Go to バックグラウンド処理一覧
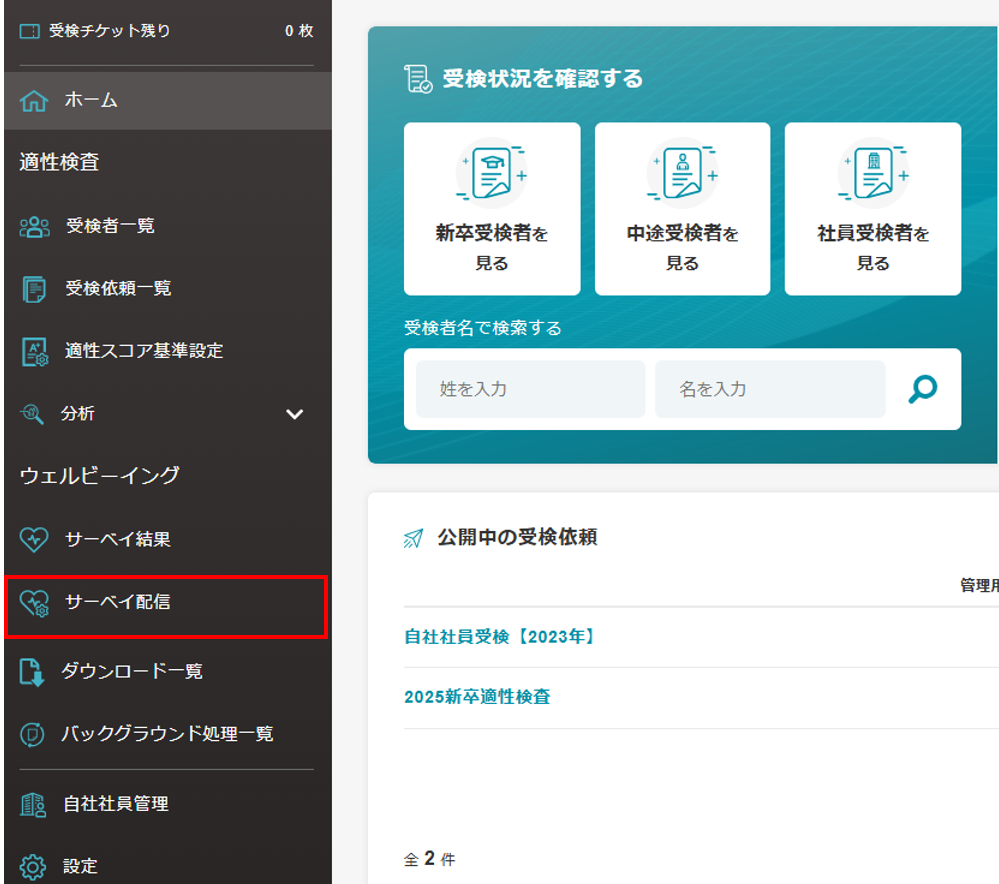 coord(168,734)
